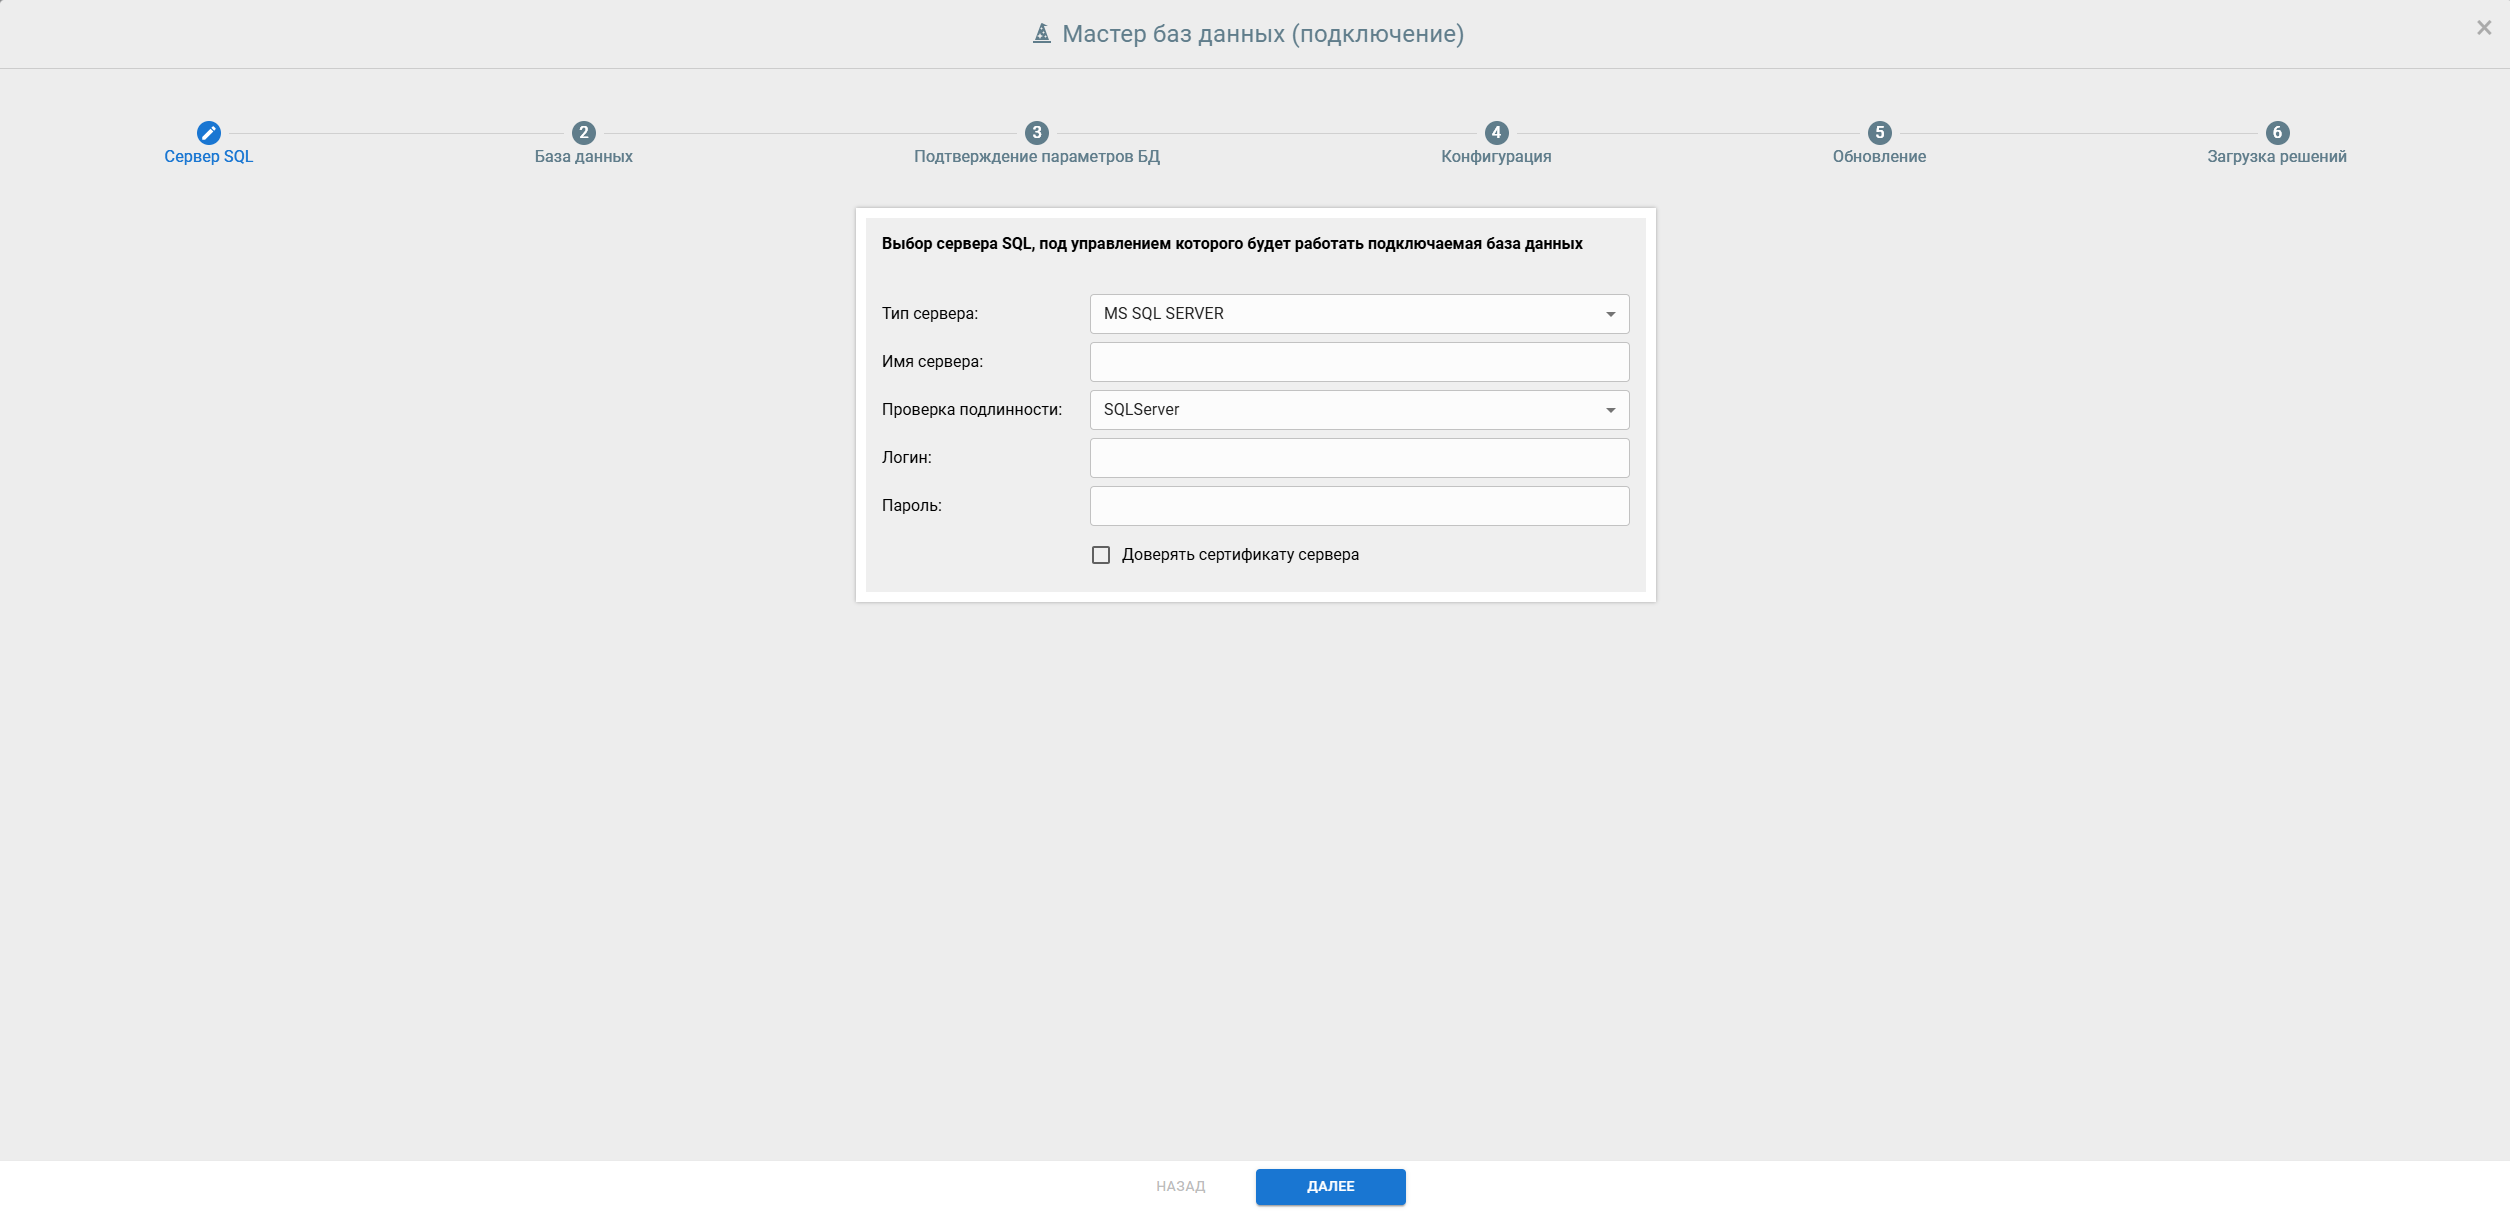Screen dimensions: 2510x1213
Task: Expand the Проверка подлинности dropdown
Action: pyautogui.click(x=1610, y=409)
